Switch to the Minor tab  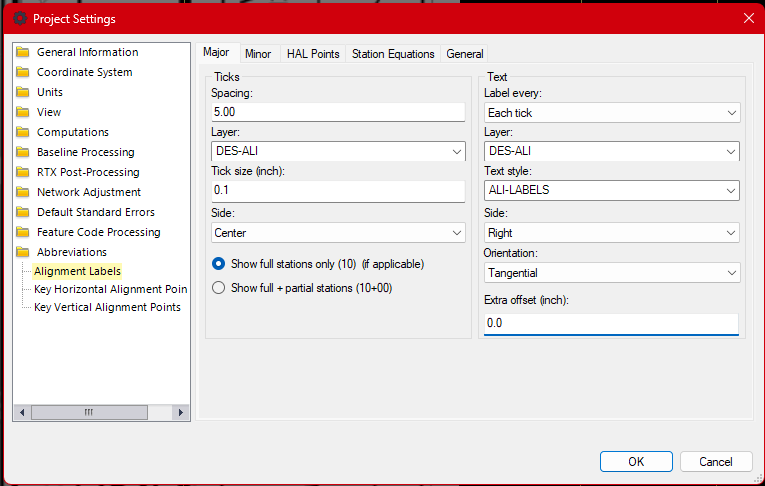(258, 54)
